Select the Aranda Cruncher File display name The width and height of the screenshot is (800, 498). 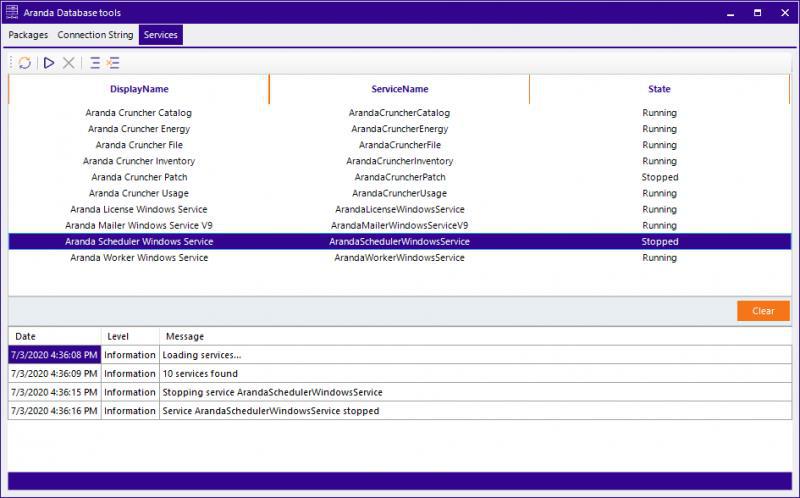pyautogui.click(x=139, y=145)
